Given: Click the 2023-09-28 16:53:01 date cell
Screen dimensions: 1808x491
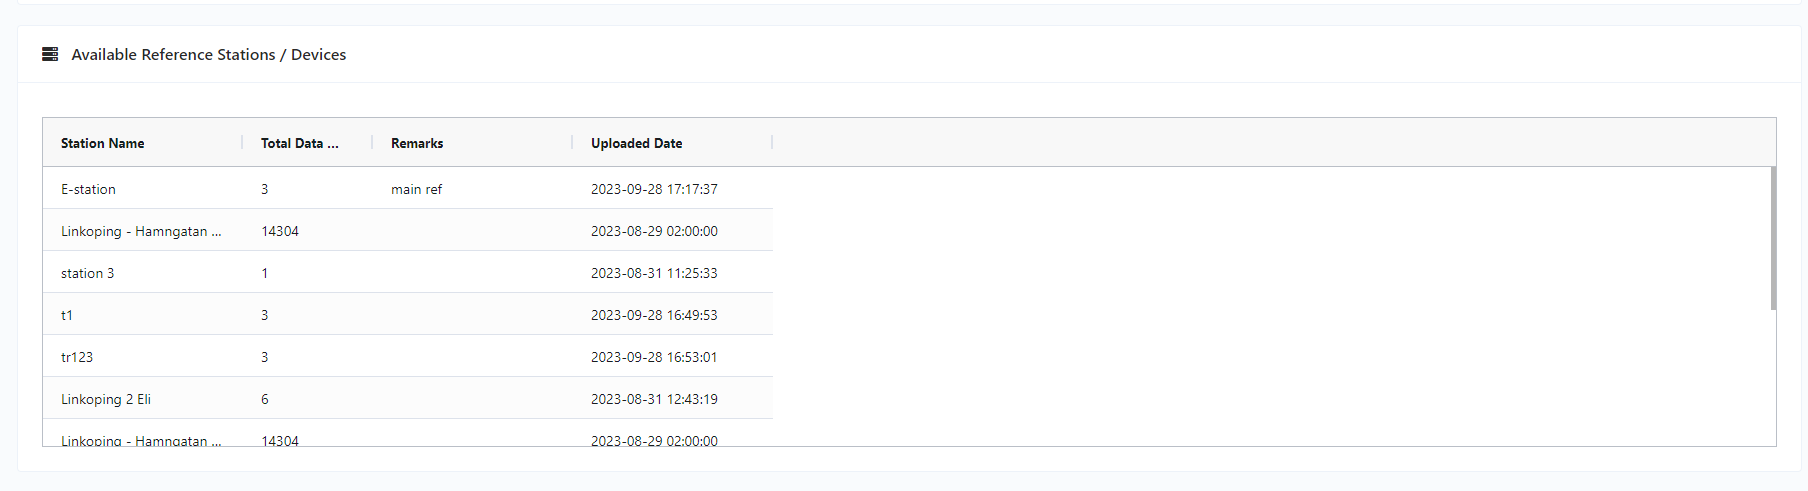Looking at the screenshot, I should pos(654,357).
